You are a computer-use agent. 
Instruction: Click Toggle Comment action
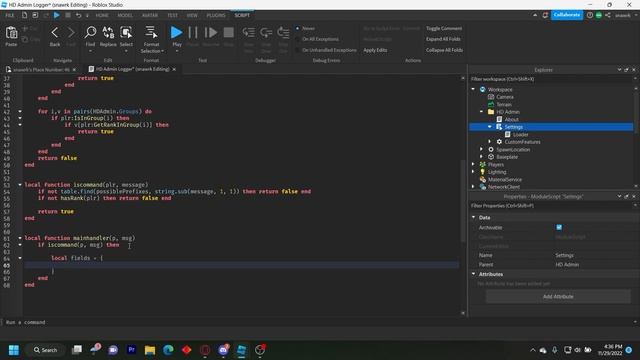(x=444, y=28)
